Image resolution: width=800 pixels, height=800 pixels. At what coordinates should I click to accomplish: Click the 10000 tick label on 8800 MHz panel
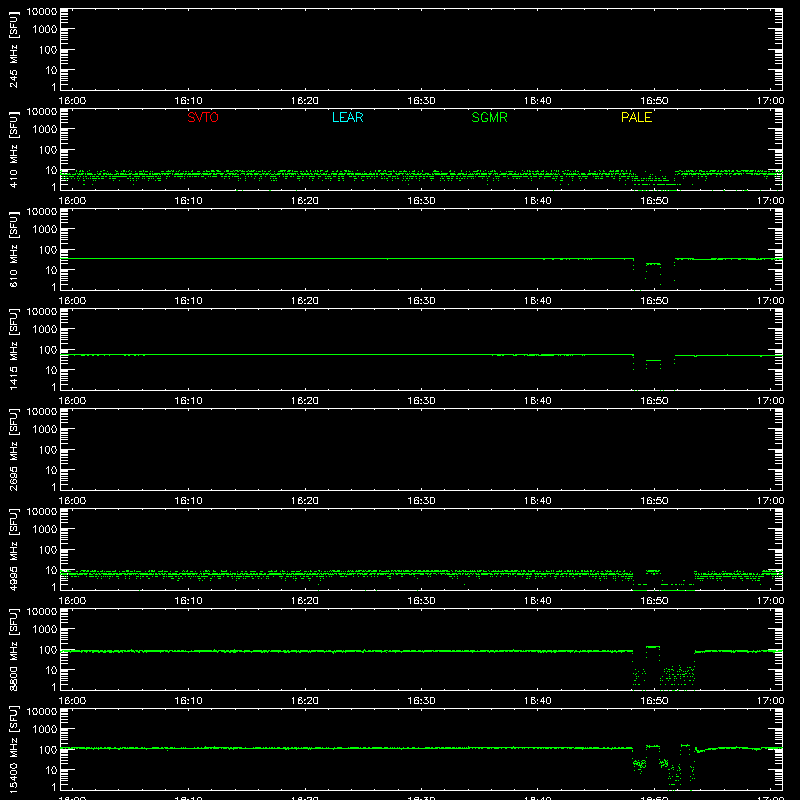pos(42,612)
